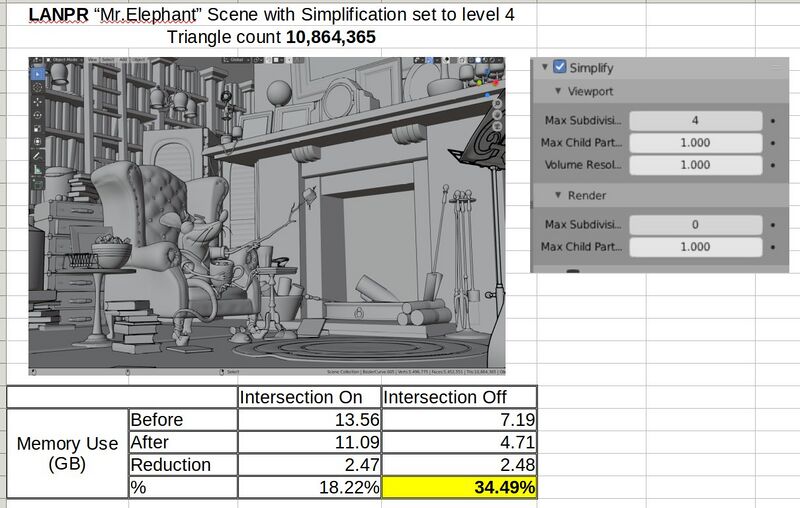
Task: Select the 'Intersection Off' header cell
Action: [x=459, y=397]
